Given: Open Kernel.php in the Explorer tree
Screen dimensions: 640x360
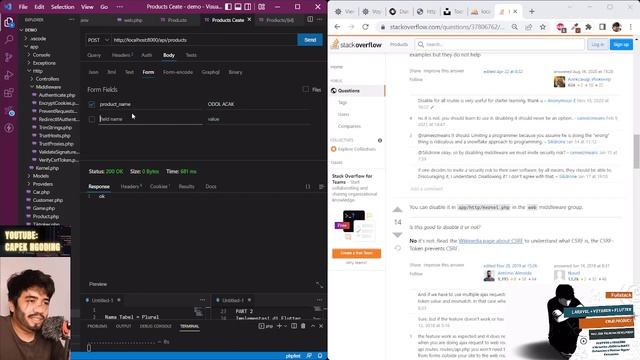Looking at the screenshot, I should point(47,168).
